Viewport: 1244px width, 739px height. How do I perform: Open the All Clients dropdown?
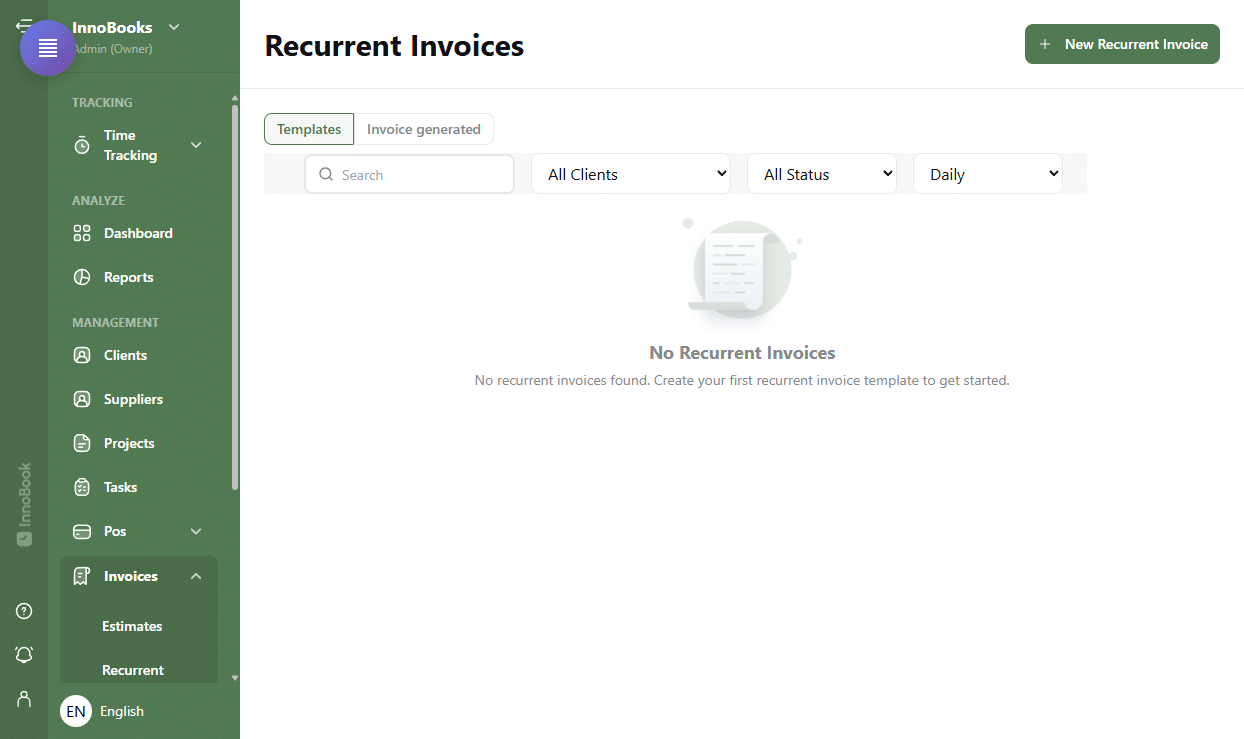[x=631, y=174]
